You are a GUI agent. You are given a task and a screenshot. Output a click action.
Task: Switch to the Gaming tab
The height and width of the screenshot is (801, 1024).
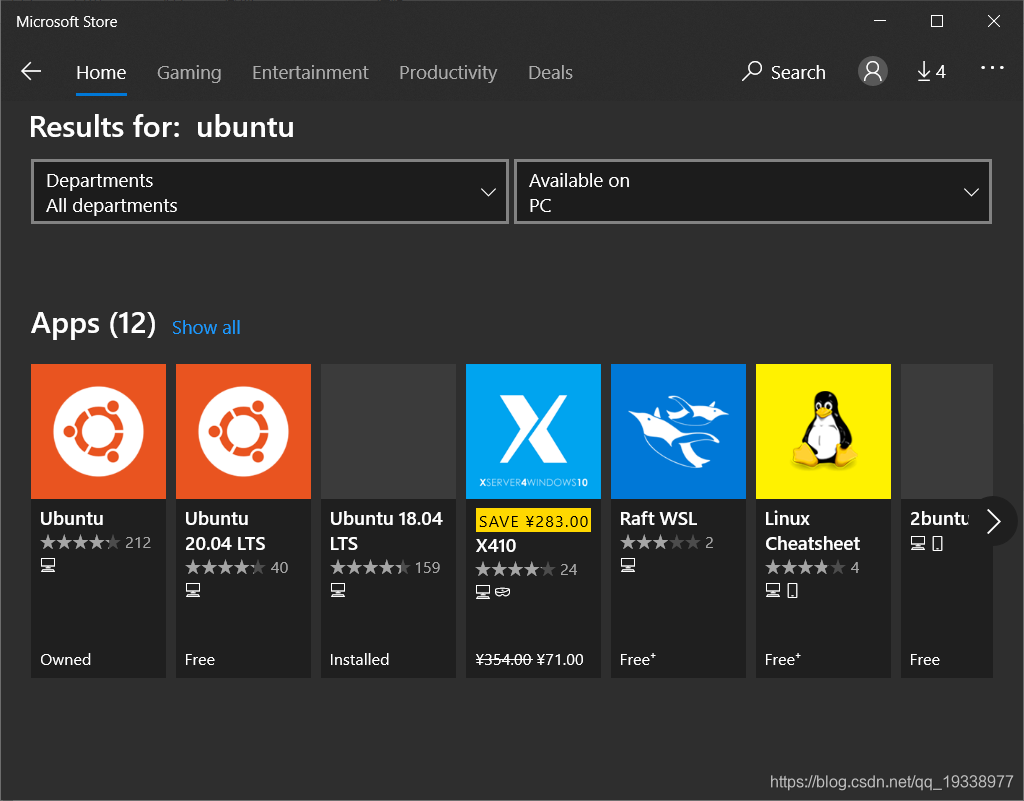[x=189, y=72]
